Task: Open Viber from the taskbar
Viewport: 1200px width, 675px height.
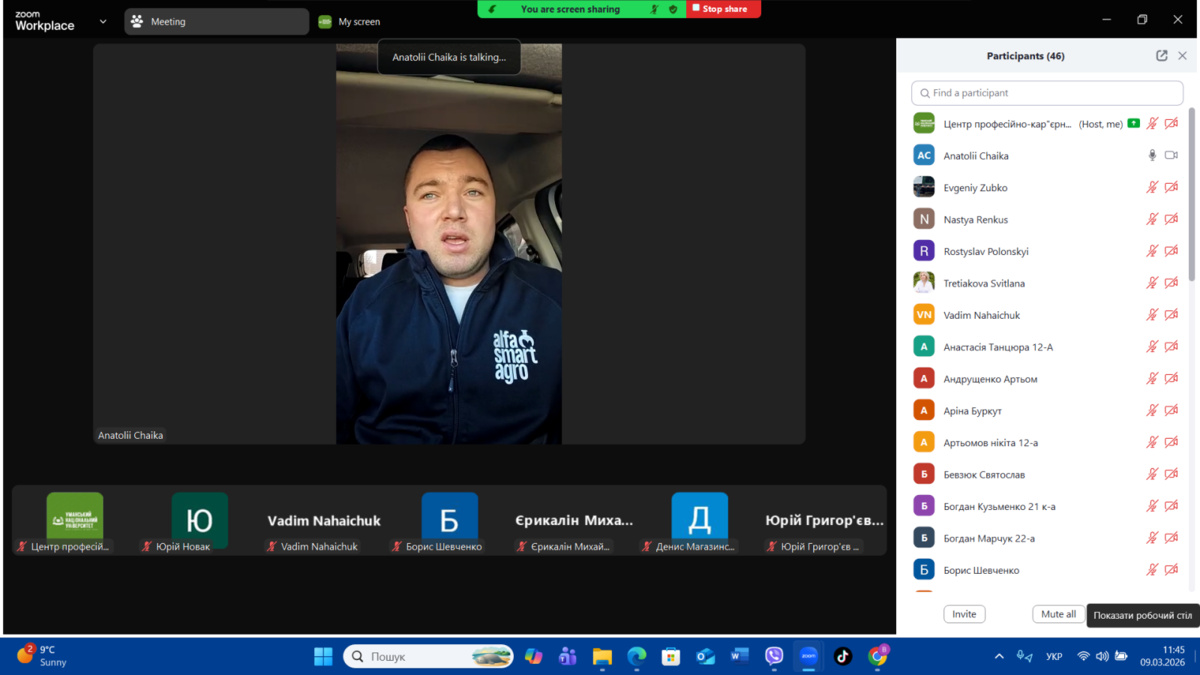Action: coord(774,656)
